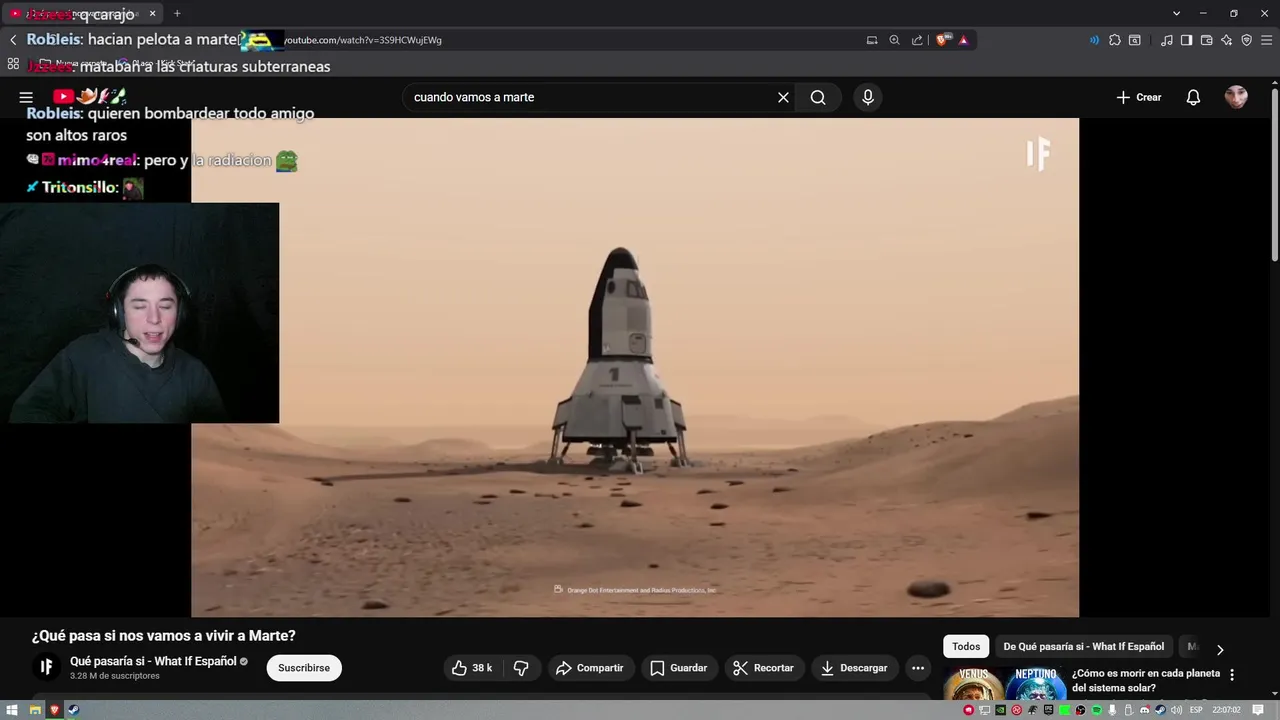Open Brave Leo AI sparkle icon
Screen dimensions: 1280x720
(1226, 40)
